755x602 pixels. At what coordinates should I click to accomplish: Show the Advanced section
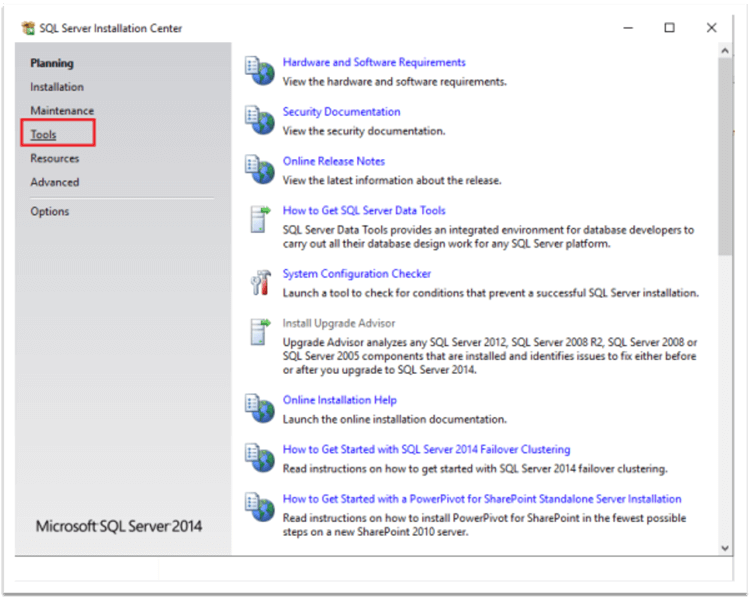(54, 183)
